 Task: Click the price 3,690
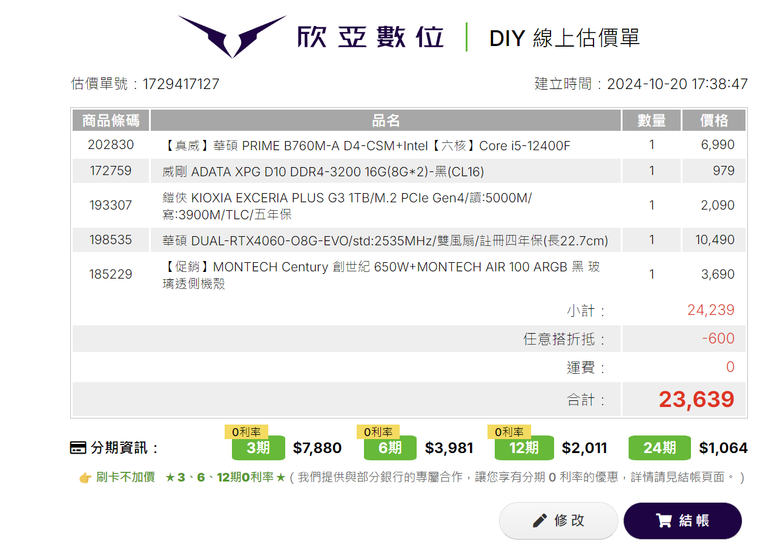point(717,274)
